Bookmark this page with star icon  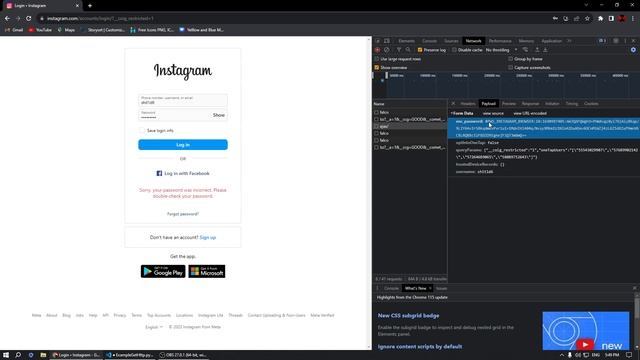[587, 18]
